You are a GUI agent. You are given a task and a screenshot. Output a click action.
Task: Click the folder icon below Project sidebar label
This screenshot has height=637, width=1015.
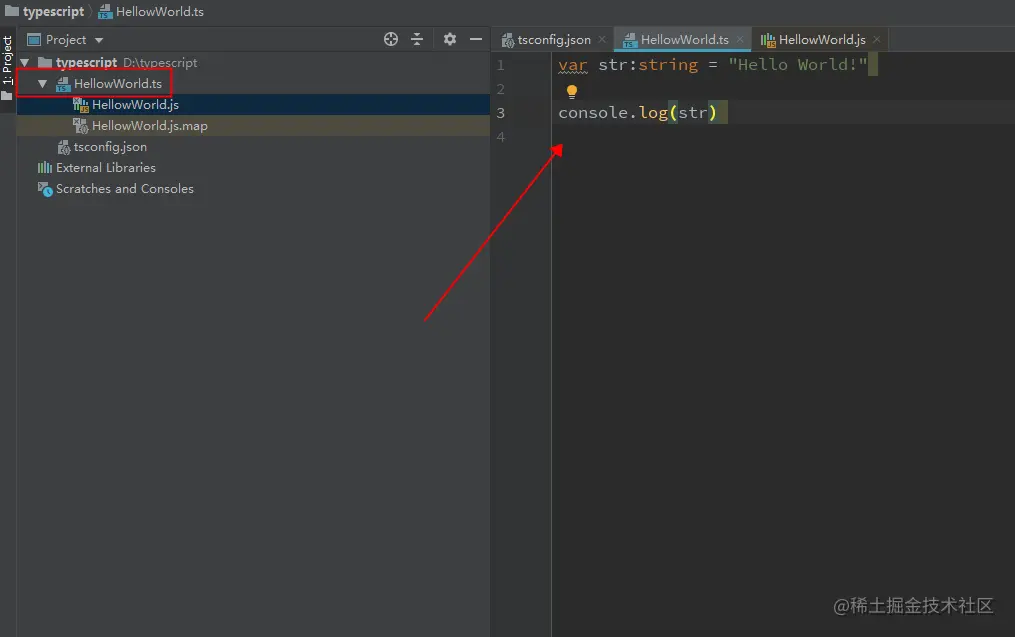click(x=7, y=96)
